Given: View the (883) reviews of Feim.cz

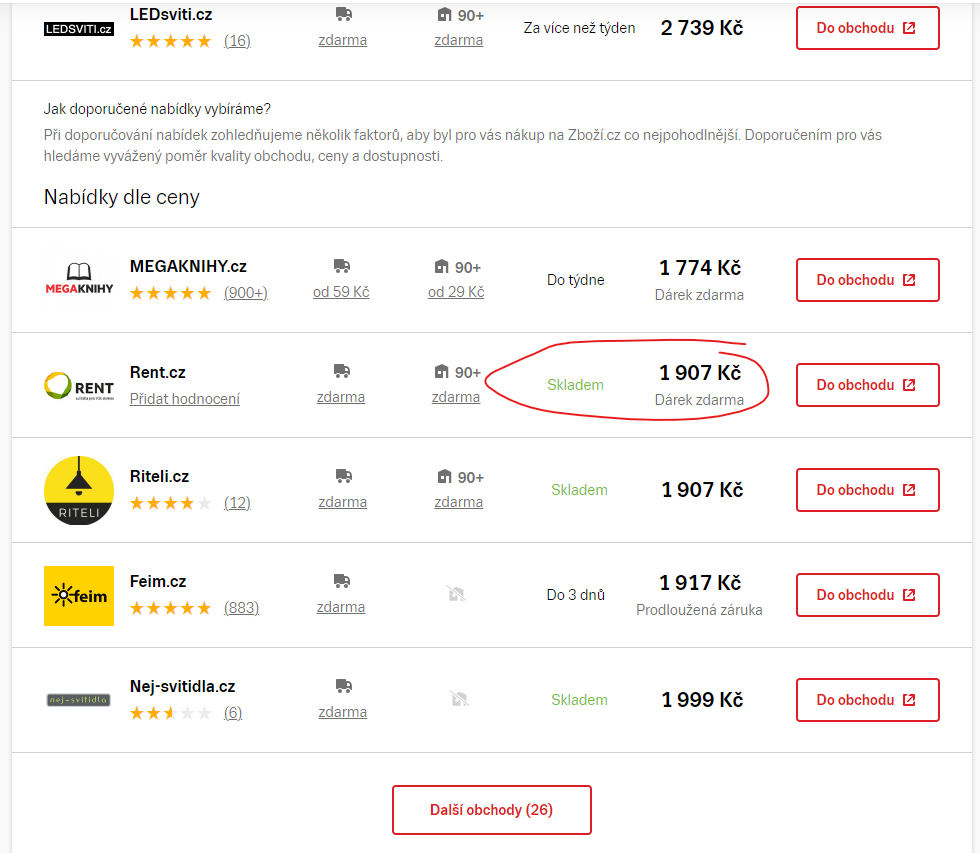Looking at the screenshot, I should point(241,608).
